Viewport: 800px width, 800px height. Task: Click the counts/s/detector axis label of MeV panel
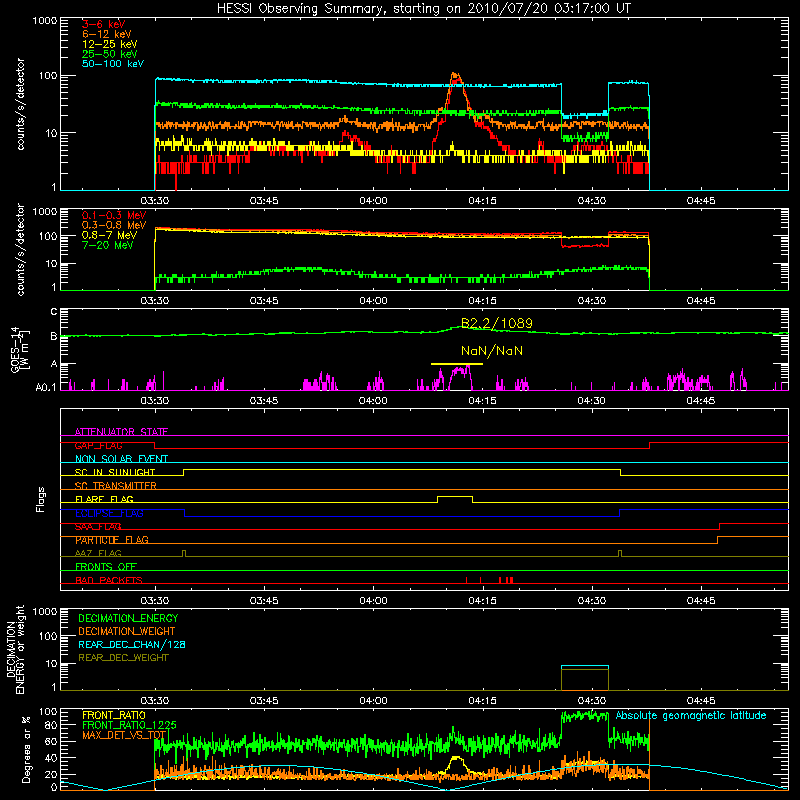coord(20,249)
